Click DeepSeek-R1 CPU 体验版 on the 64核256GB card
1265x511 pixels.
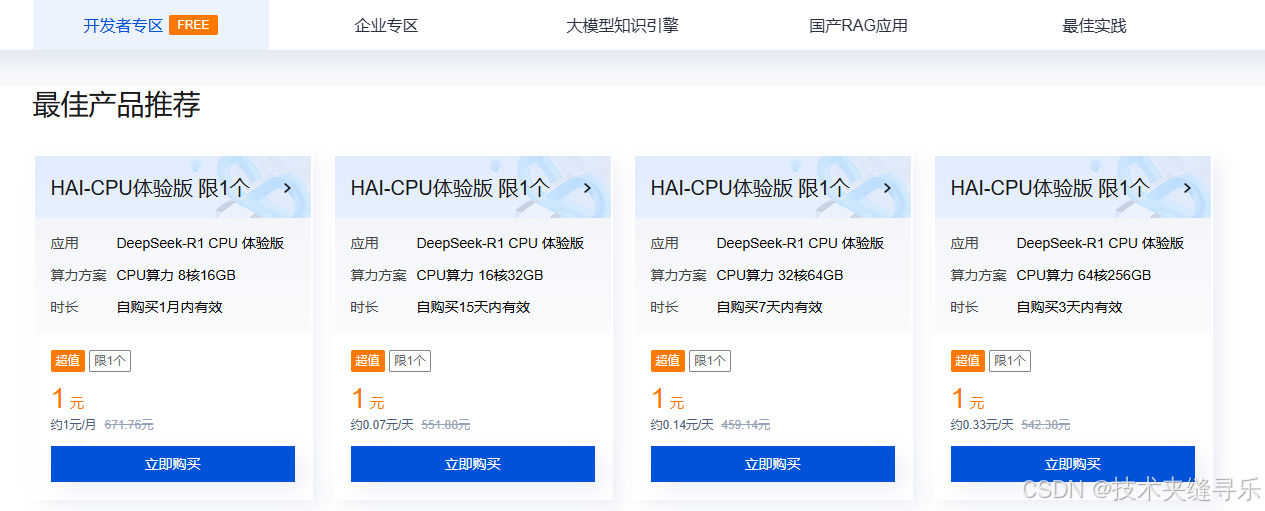click(x=1101, y=243)
